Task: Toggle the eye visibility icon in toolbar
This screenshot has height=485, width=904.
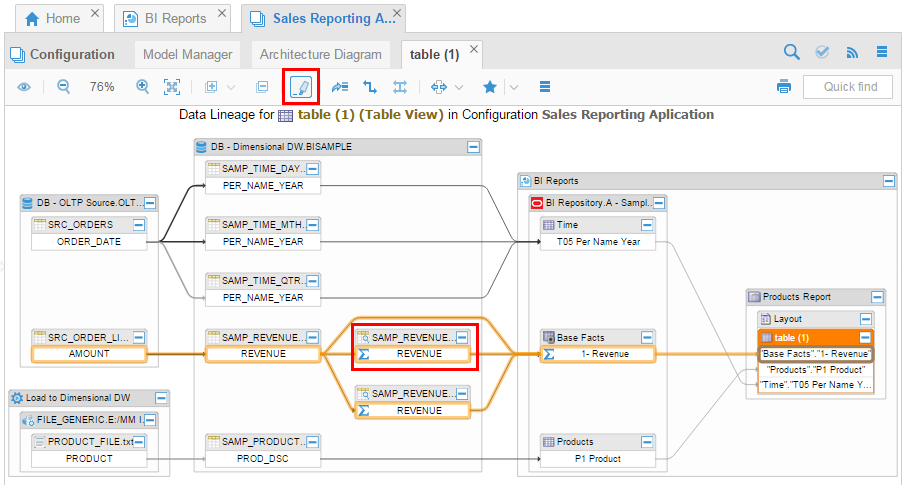Action: tap(24, 87)
